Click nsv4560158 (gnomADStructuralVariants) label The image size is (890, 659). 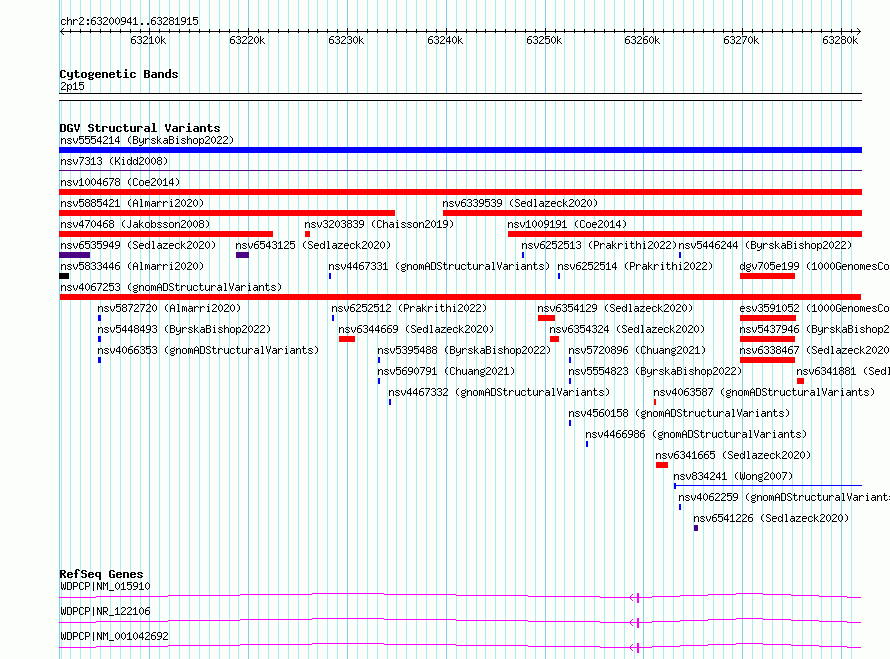click(679, 413)
